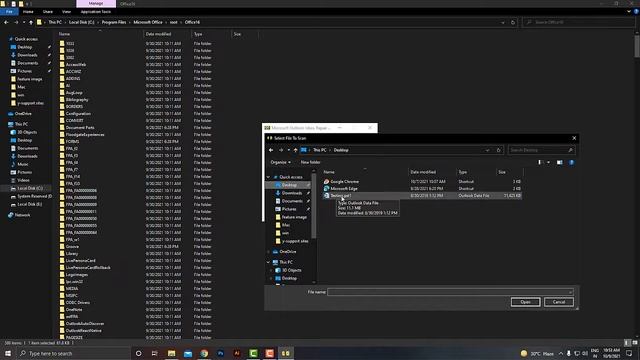Click Program Files in Explorer breadcrumb
This screenshot has height=360, width=640.
click(x=114, y=22)
